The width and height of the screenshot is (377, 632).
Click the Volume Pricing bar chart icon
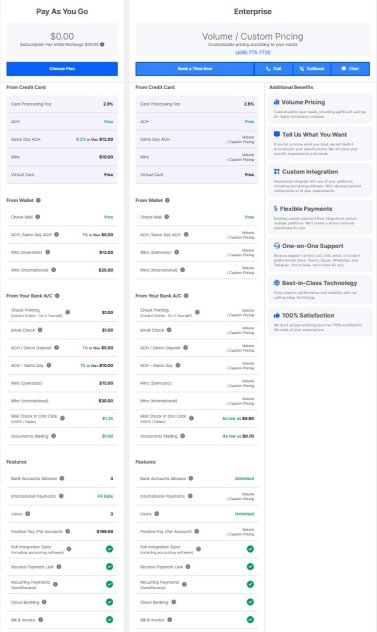click(277, 102)
